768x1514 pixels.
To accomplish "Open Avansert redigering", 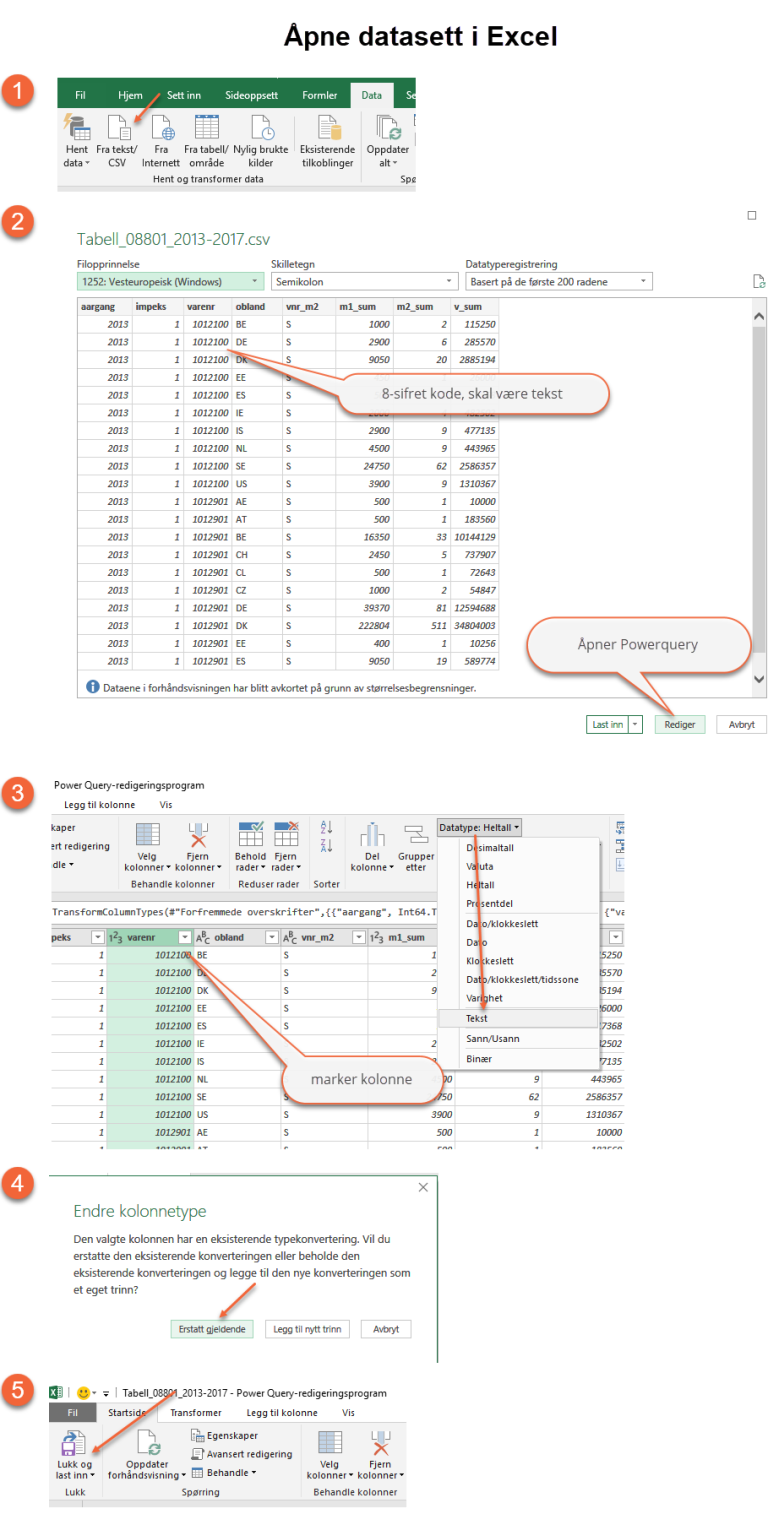I will point(241,1454).
